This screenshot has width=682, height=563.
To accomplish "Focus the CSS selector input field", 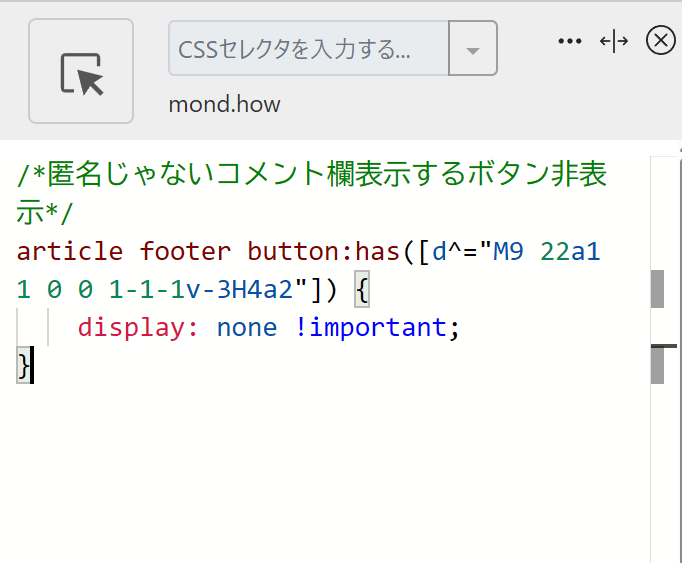I will pos(308,48).
